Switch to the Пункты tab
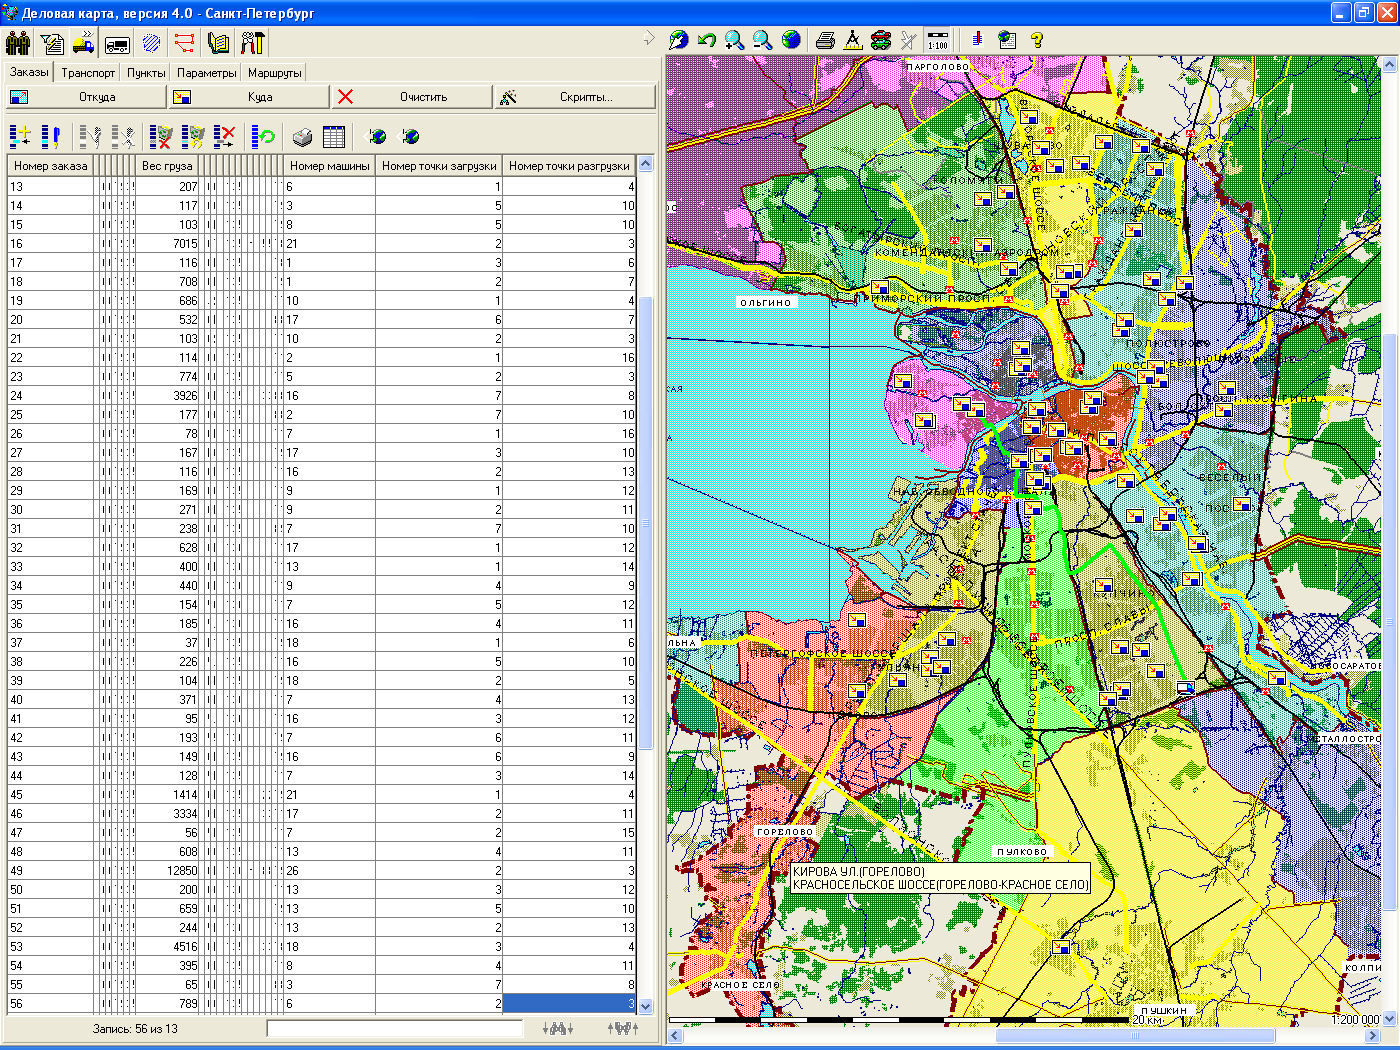The width and height of the screenshot is (1400, 1050). [146, 73]
